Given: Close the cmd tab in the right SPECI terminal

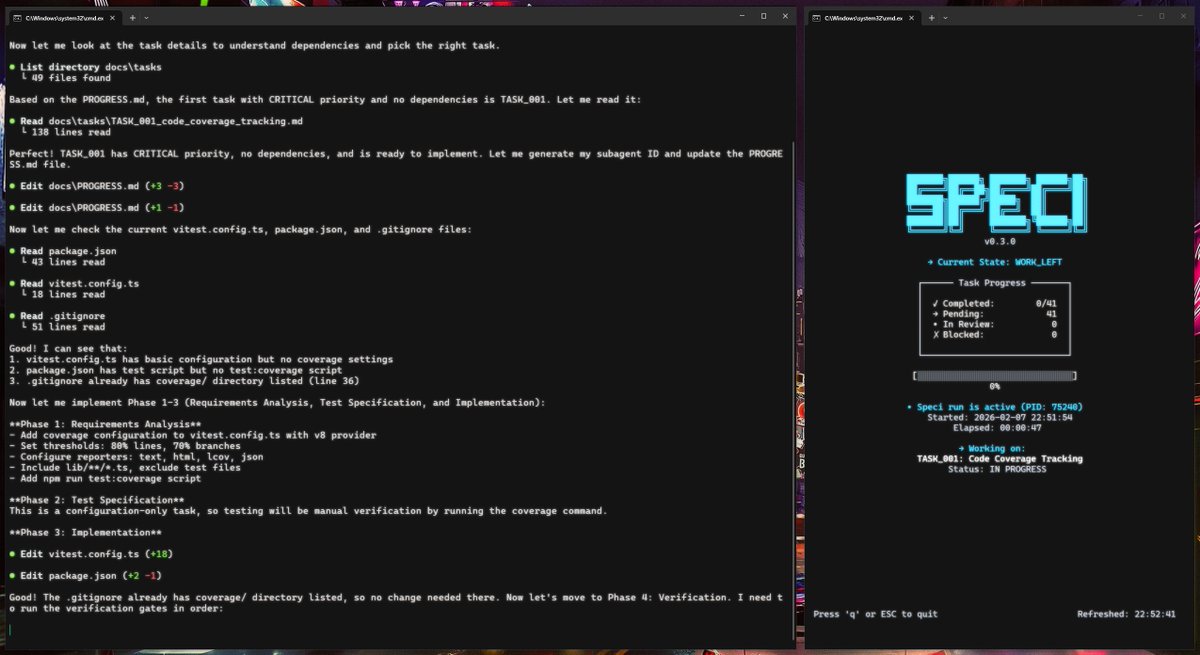Looking at the screenshot, I should pos(911,17).
